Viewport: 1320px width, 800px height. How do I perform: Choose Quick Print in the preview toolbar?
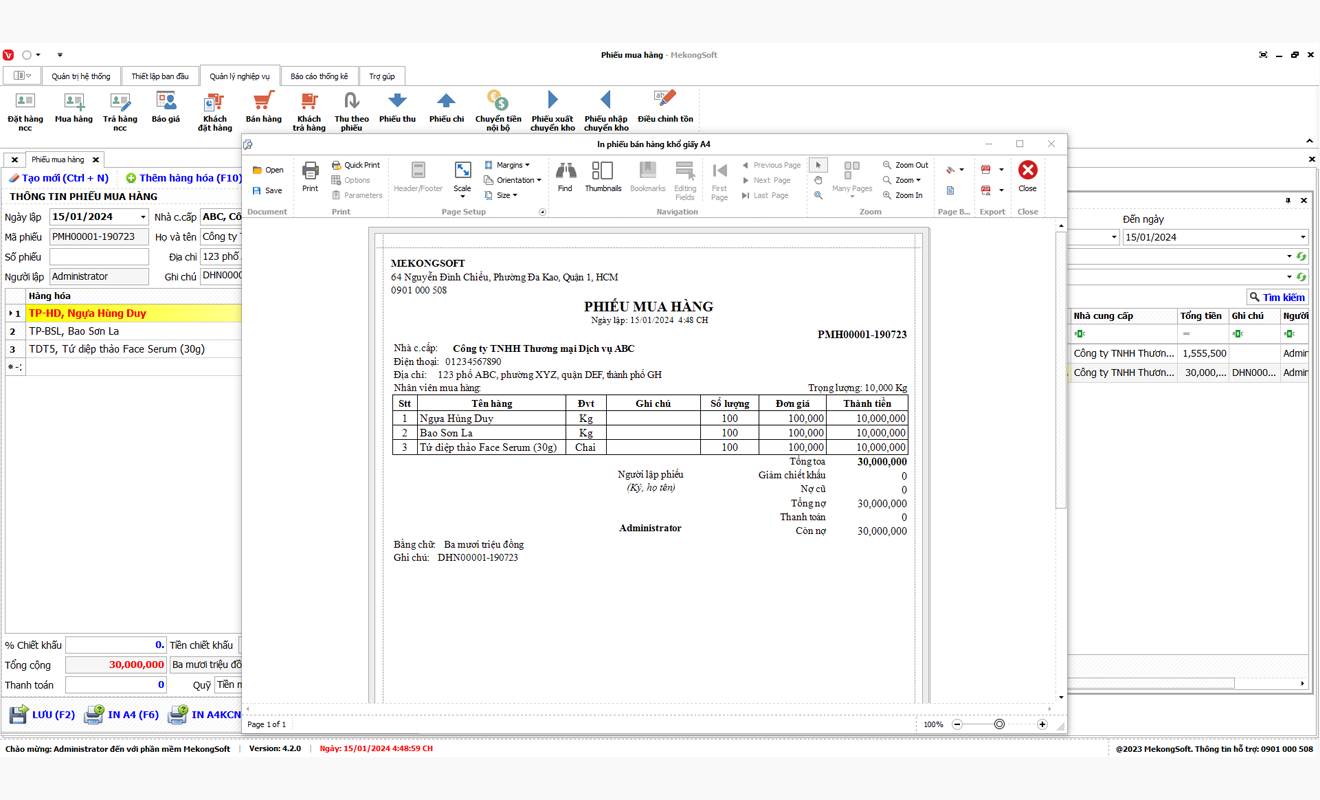[x=356, y=165]
